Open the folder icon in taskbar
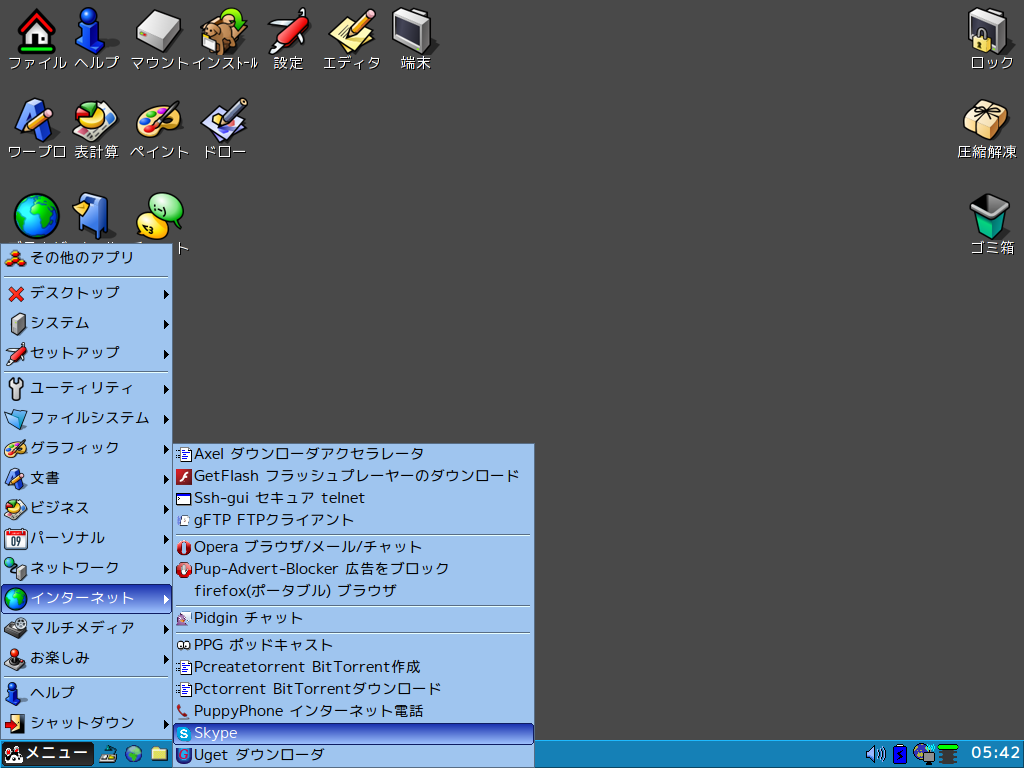Screen dimensions: 1024x768 (159, 754)
